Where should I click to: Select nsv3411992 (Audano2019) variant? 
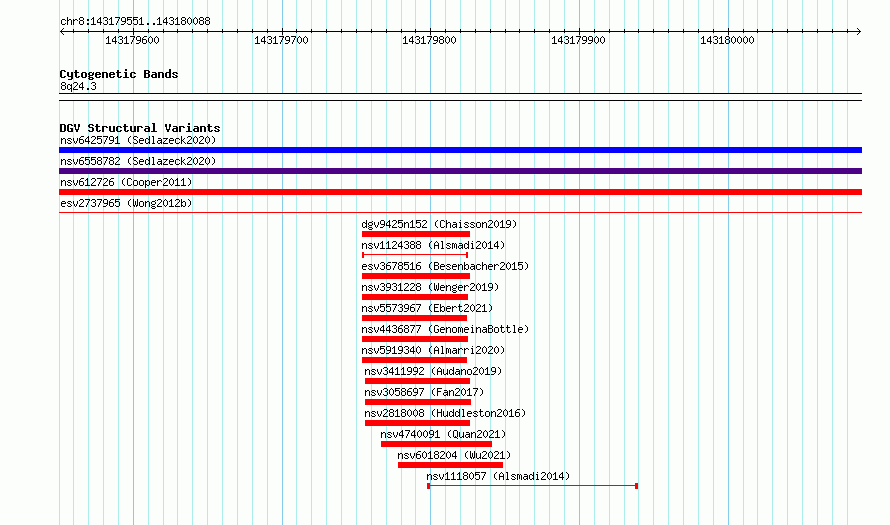(x=433, y=371)
